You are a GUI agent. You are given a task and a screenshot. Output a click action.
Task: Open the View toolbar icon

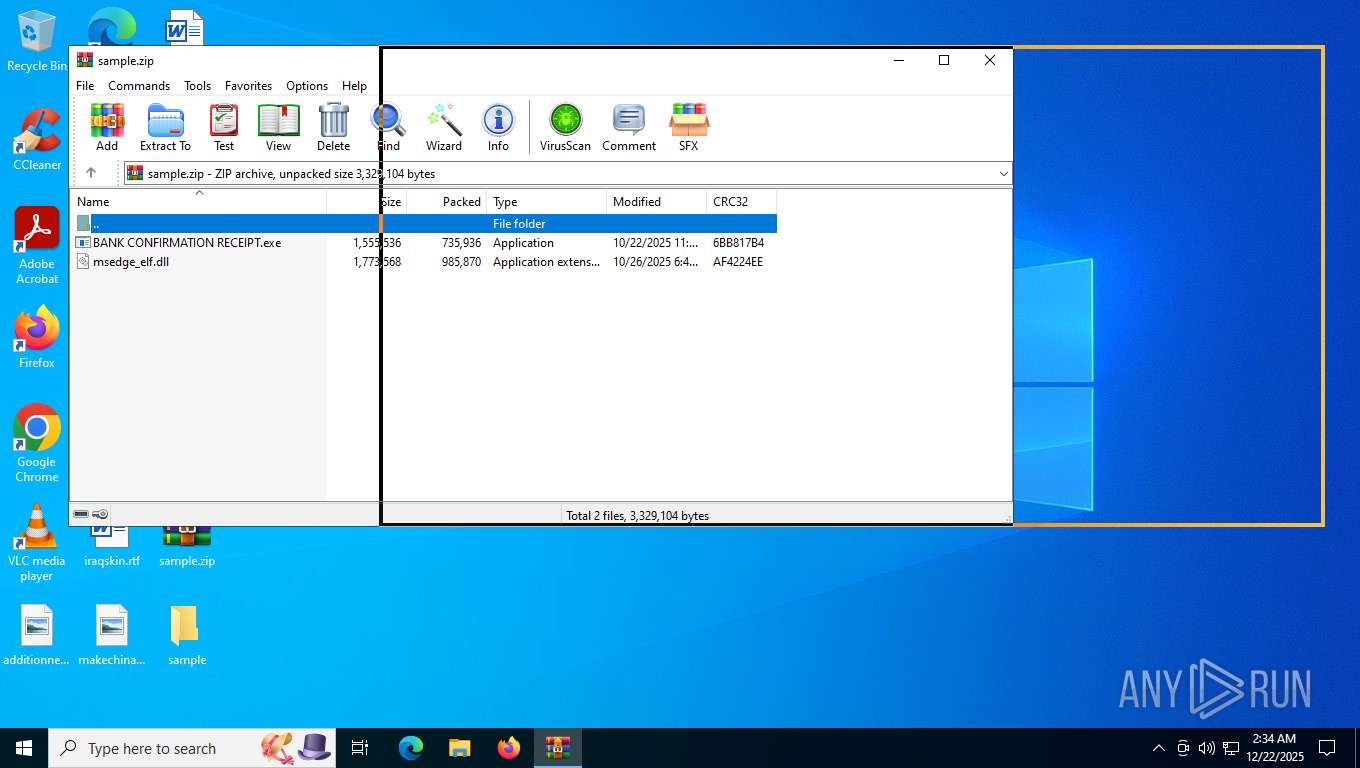278,127
